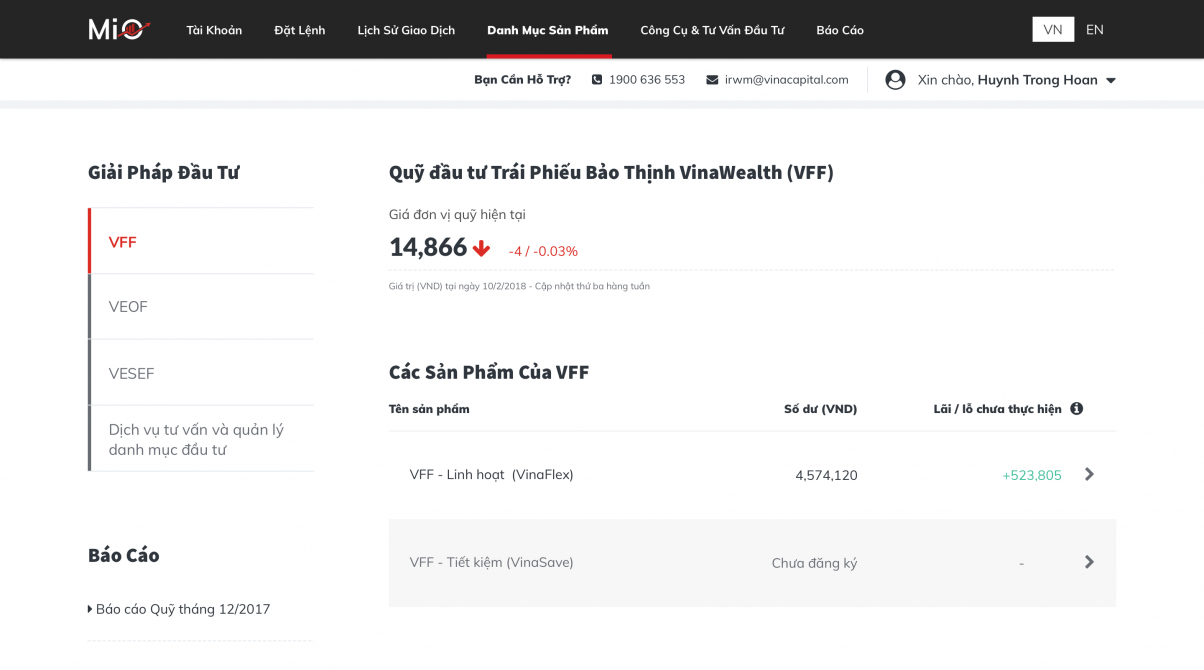The height and width of the screenshot is (670, 1204).
Task: Open Lịch Sử Giao Dịch page
Action: click(406, 30)
